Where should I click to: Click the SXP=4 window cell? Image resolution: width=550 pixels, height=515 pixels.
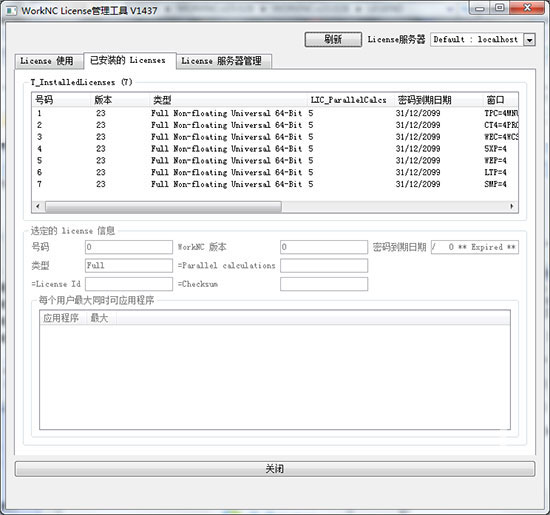[x=495, y=149]
